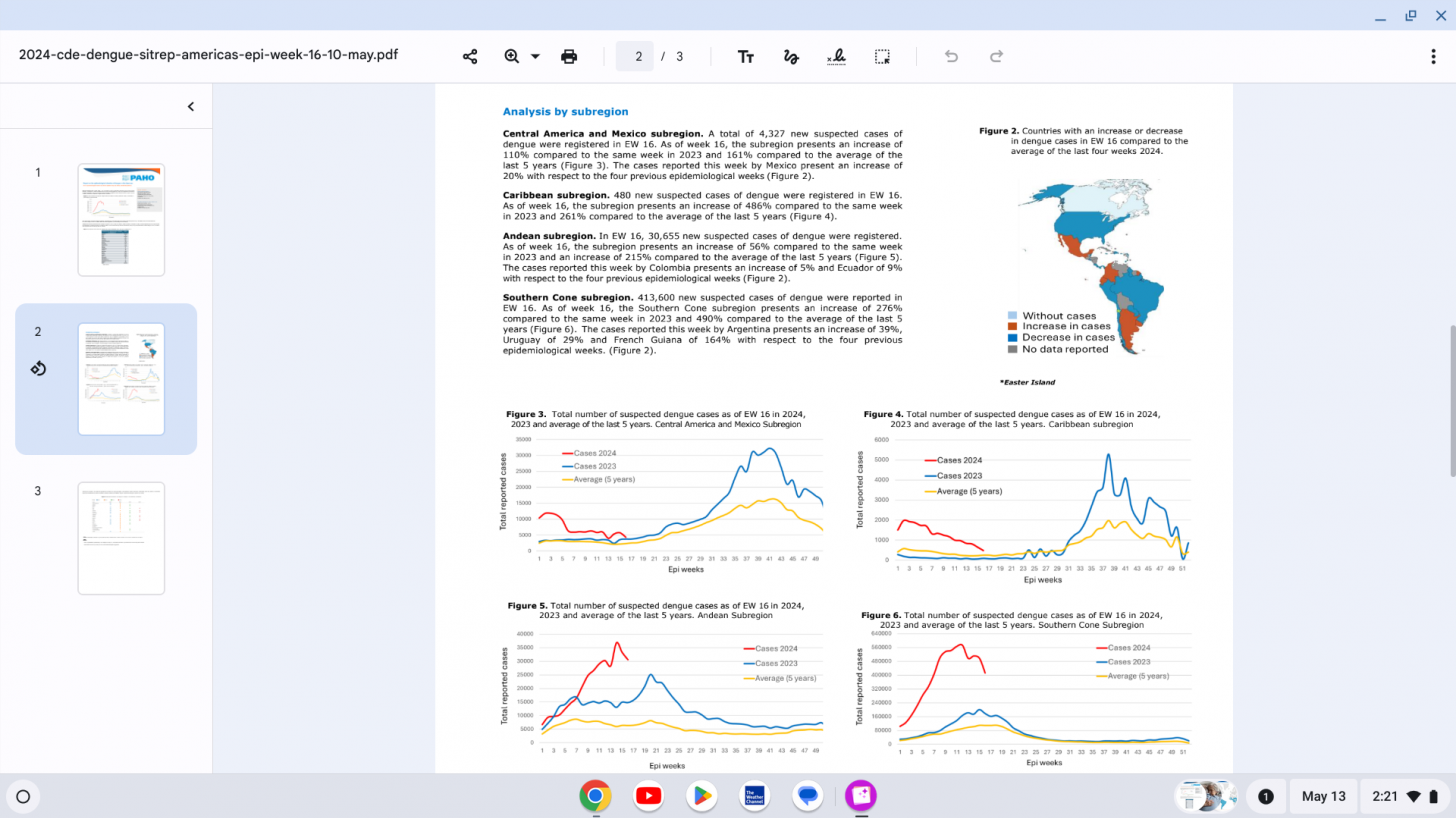
Task: Select the text annotation tool
Action: pyautogui.click(x=746, y=56)
